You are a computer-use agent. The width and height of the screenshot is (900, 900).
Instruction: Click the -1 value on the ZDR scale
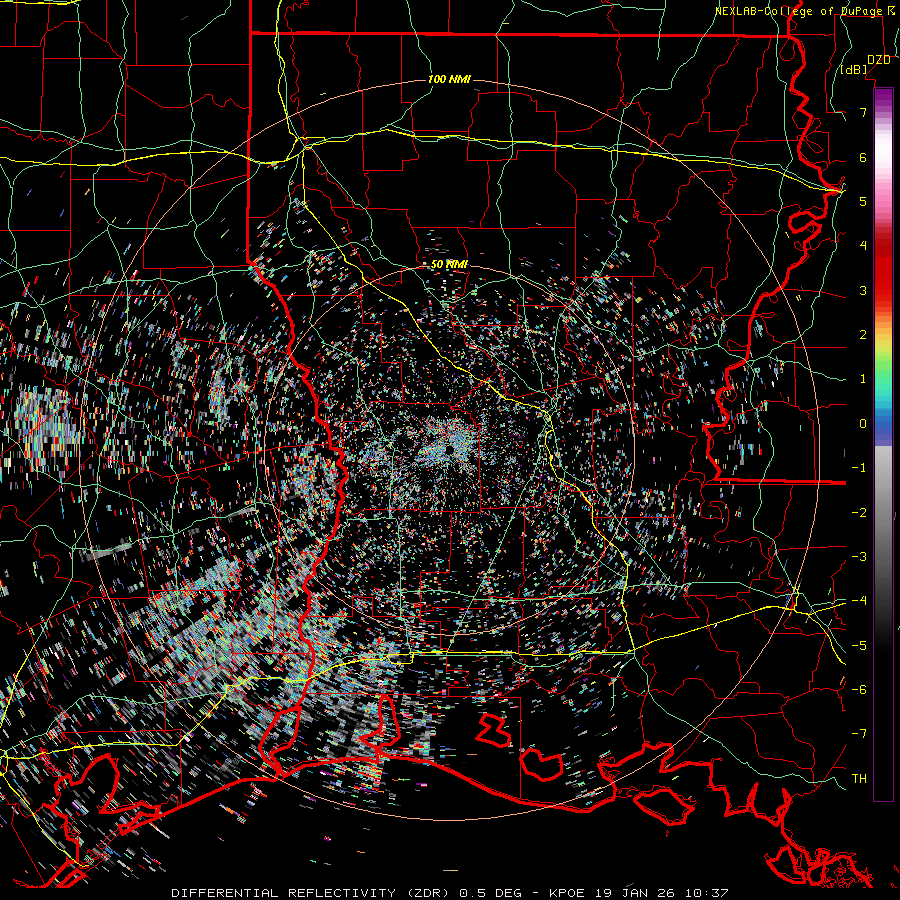pos(859,468)
